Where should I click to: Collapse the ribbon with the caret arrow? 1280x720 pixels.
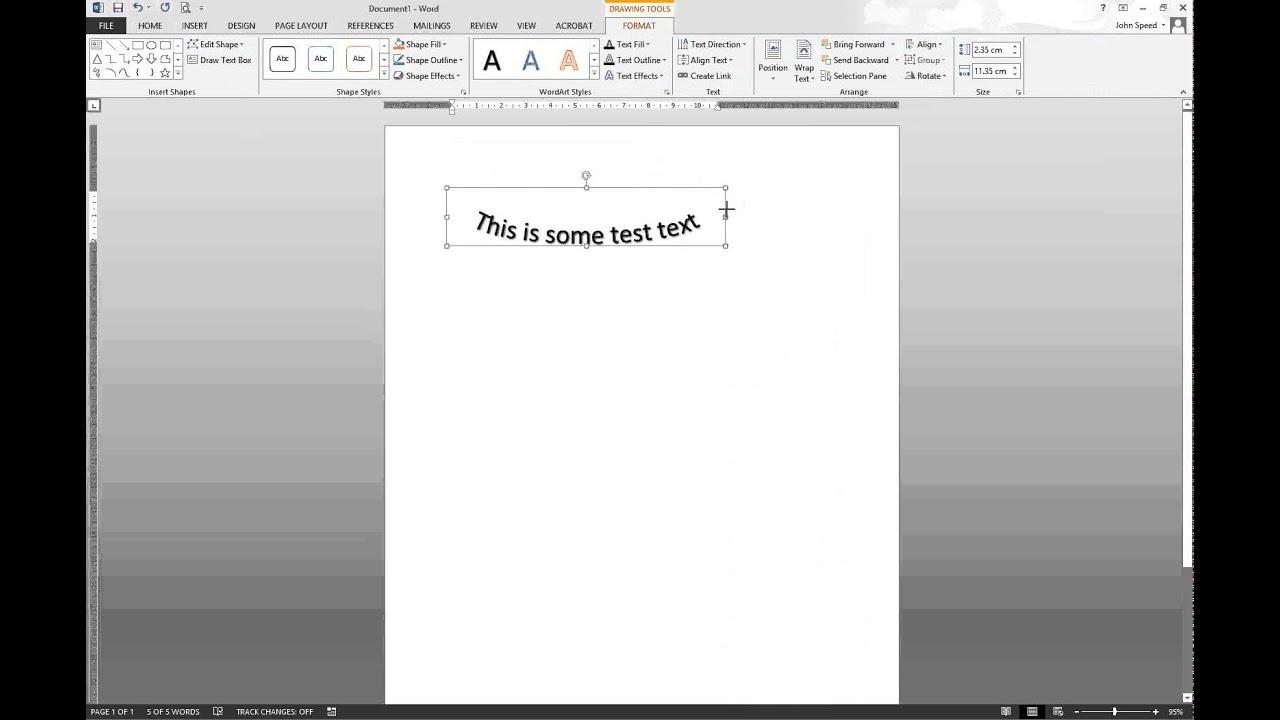click(1183, 92)
